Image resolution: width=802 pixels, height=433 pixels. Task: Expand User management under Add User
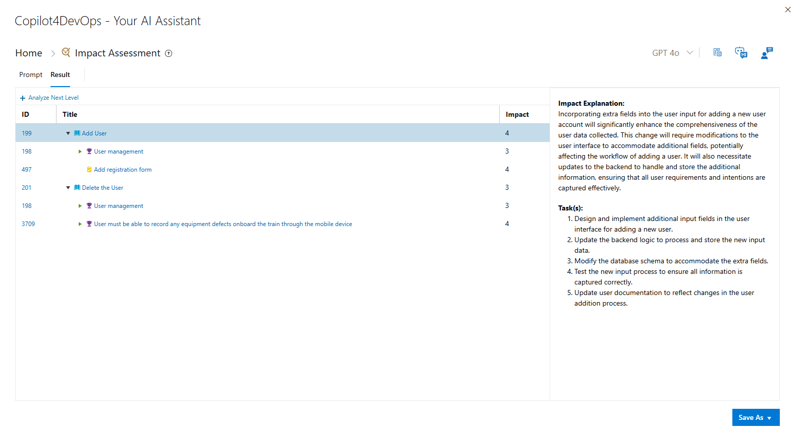[x=80, y=151]
